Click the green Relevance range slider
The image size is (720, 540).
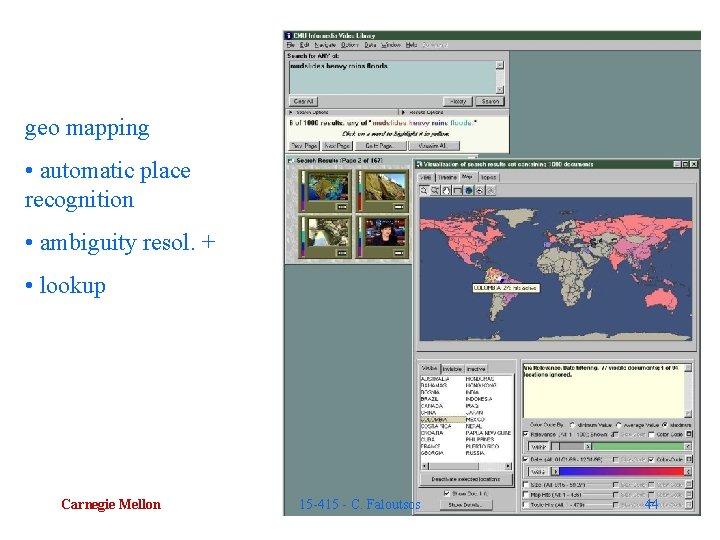tap(638, 446)
